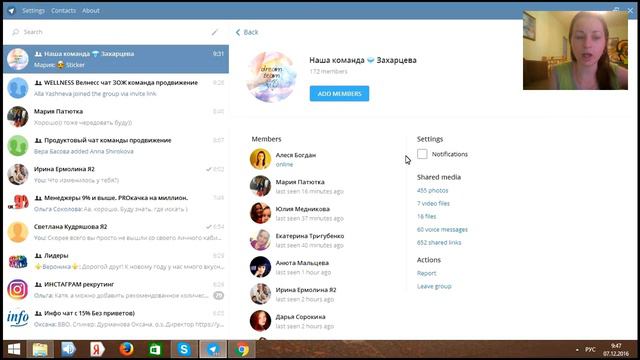Screen dimensions: 640x360
Task: Click the Telegram logo icon in title bar
Action: click(11, 11)
